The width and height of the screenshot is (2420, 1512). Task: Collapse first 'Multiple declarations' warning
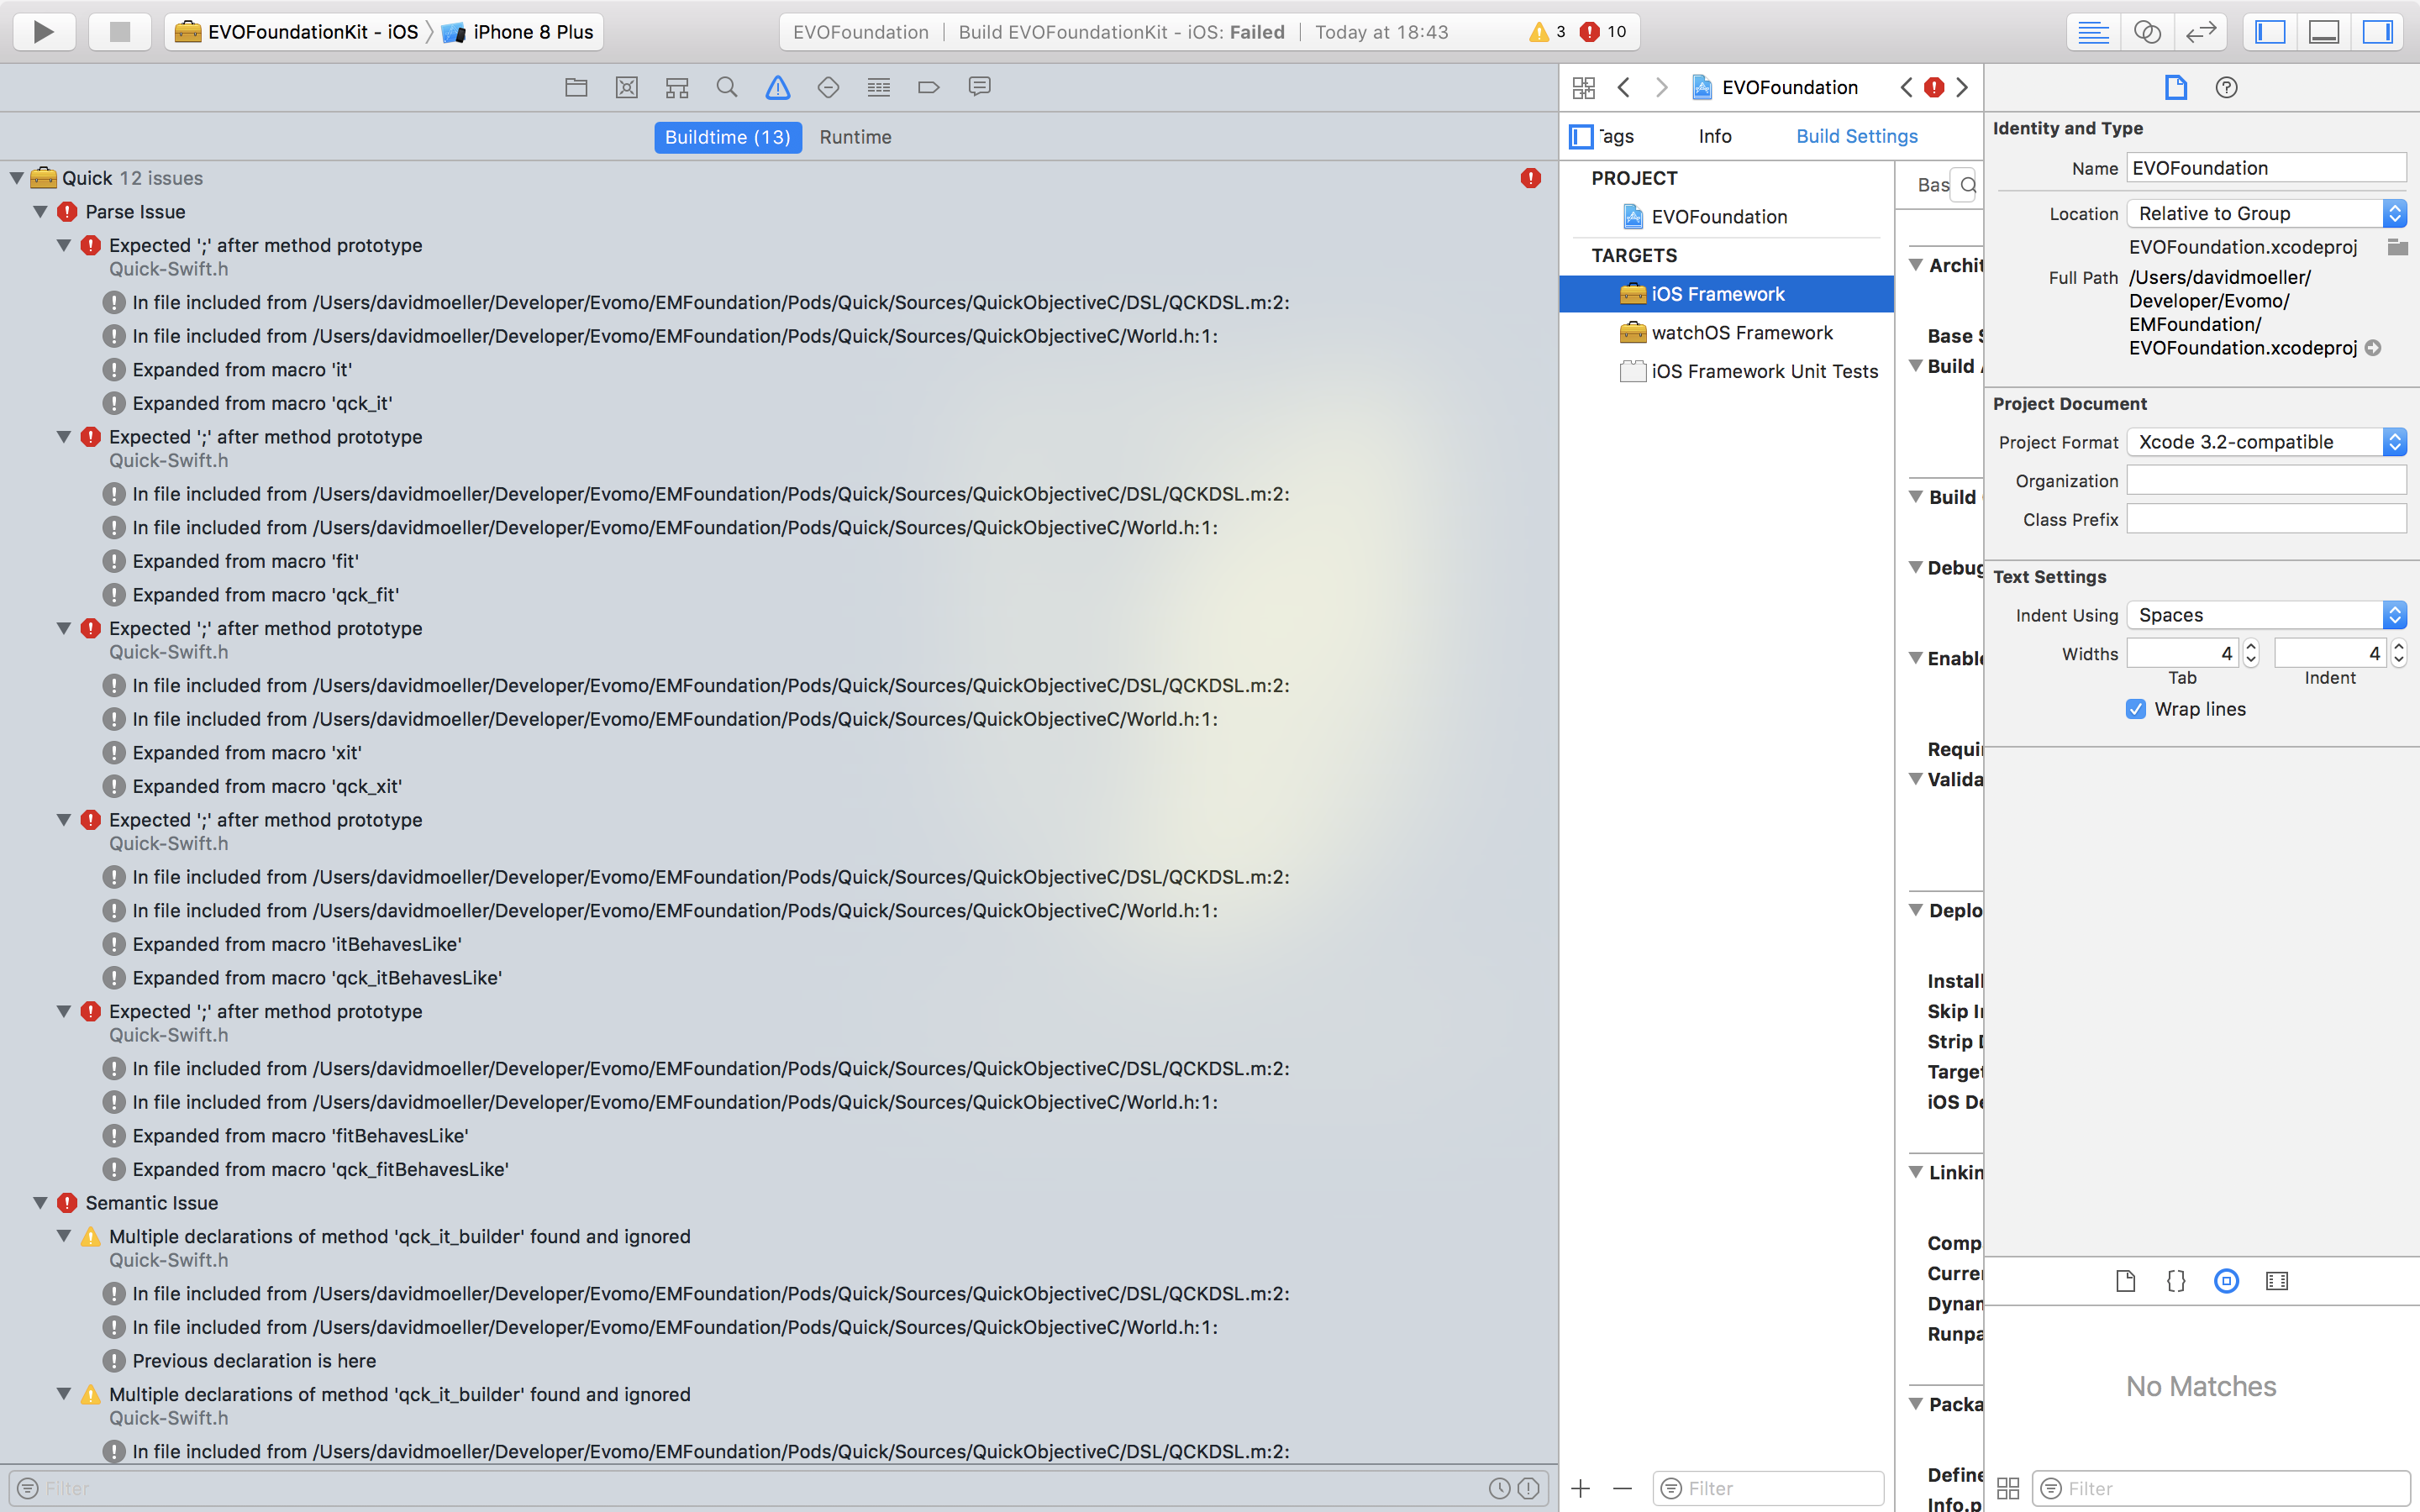(64, 1236)
